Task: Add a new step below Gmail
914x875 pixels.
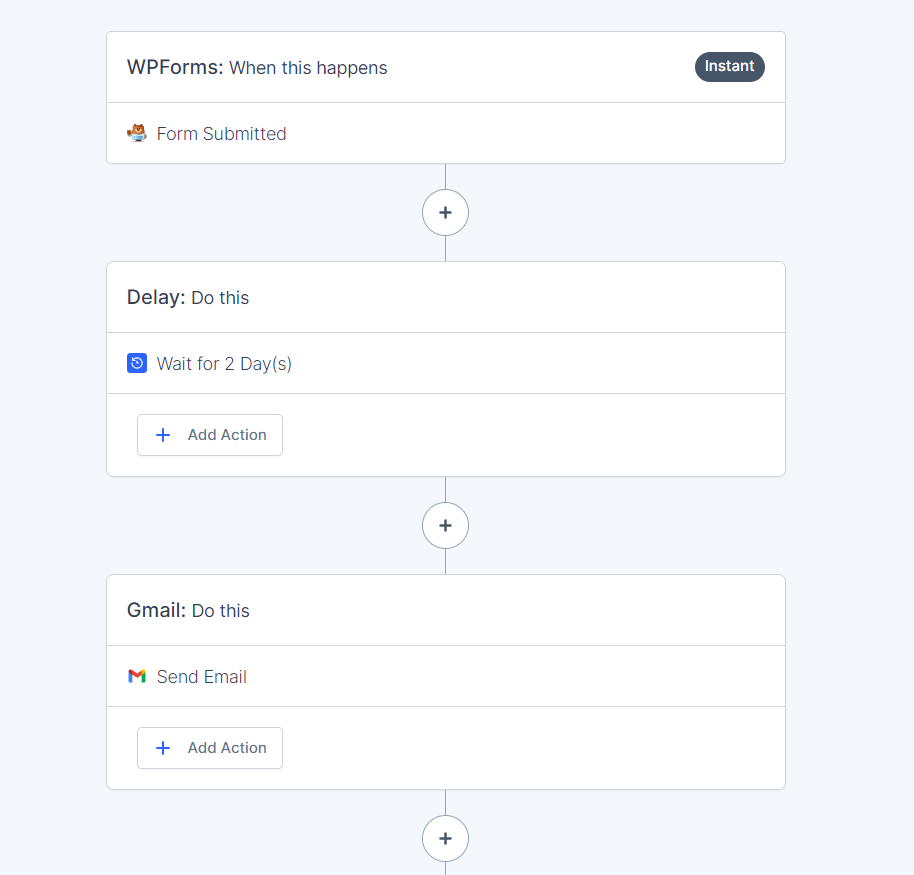Action: [445, 839]
